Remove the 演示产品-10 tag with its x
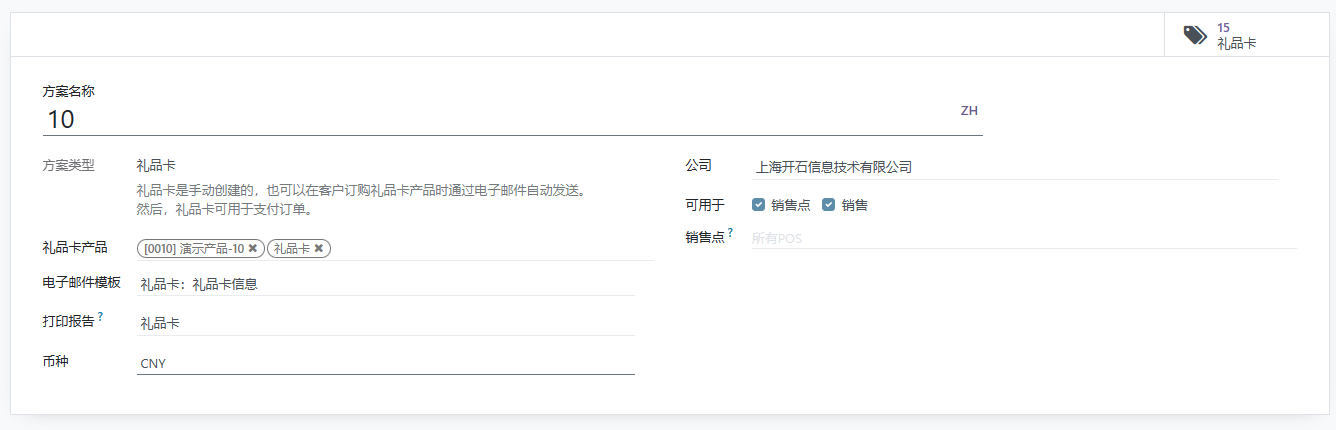Screen dimensions: 1336x430 253,248
